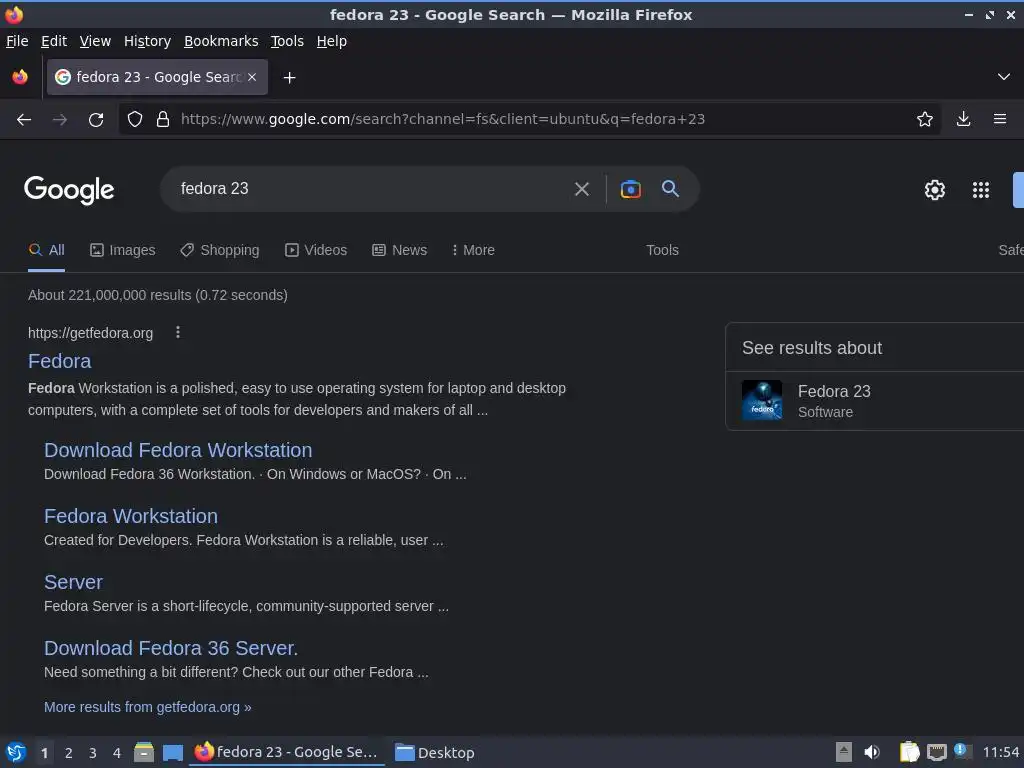Clear the Google search box
This screenshot has width=1024, height=768.
point(581,189)
